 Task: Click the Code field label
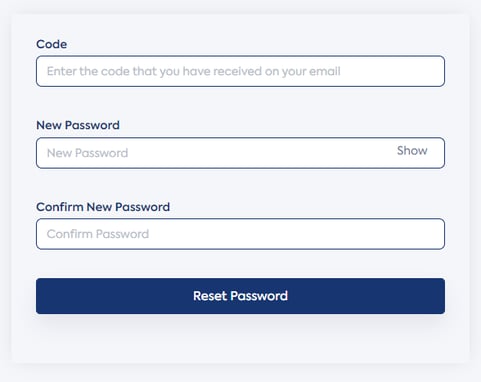pos(52,44)
